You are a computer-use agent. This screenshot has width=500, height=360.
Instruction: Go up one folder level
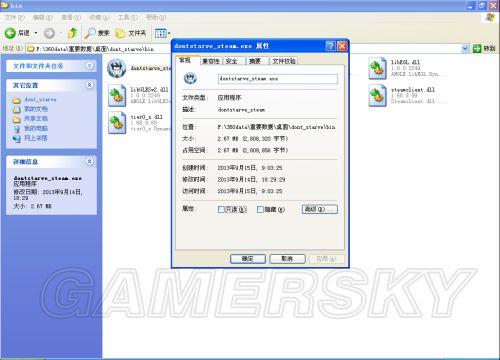pyautogui.click(x=72, y=33)
